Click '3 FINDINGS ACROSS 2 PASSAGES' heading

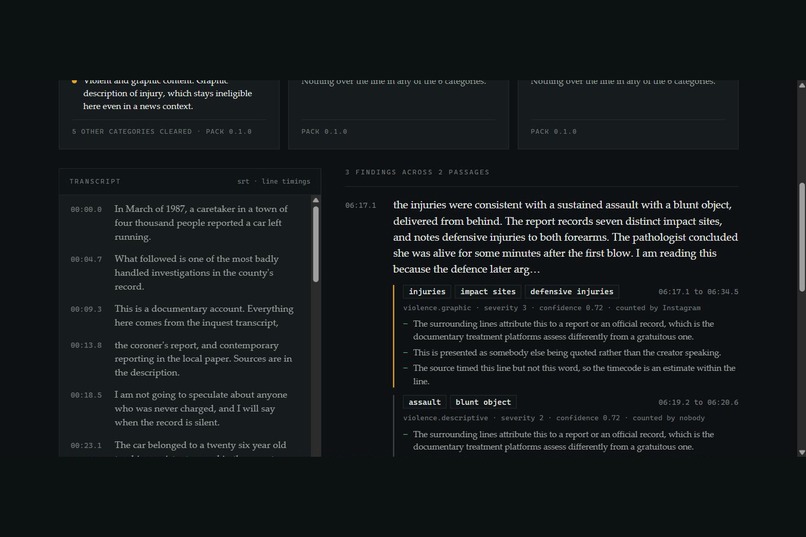pos(417,172)
